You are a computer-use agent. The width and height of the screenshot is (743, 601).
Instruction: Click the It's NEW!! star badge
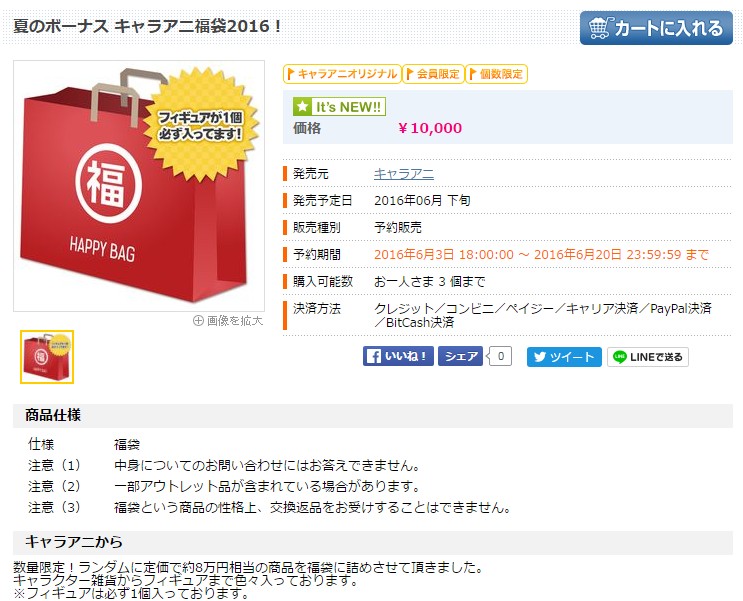point(339,107)
